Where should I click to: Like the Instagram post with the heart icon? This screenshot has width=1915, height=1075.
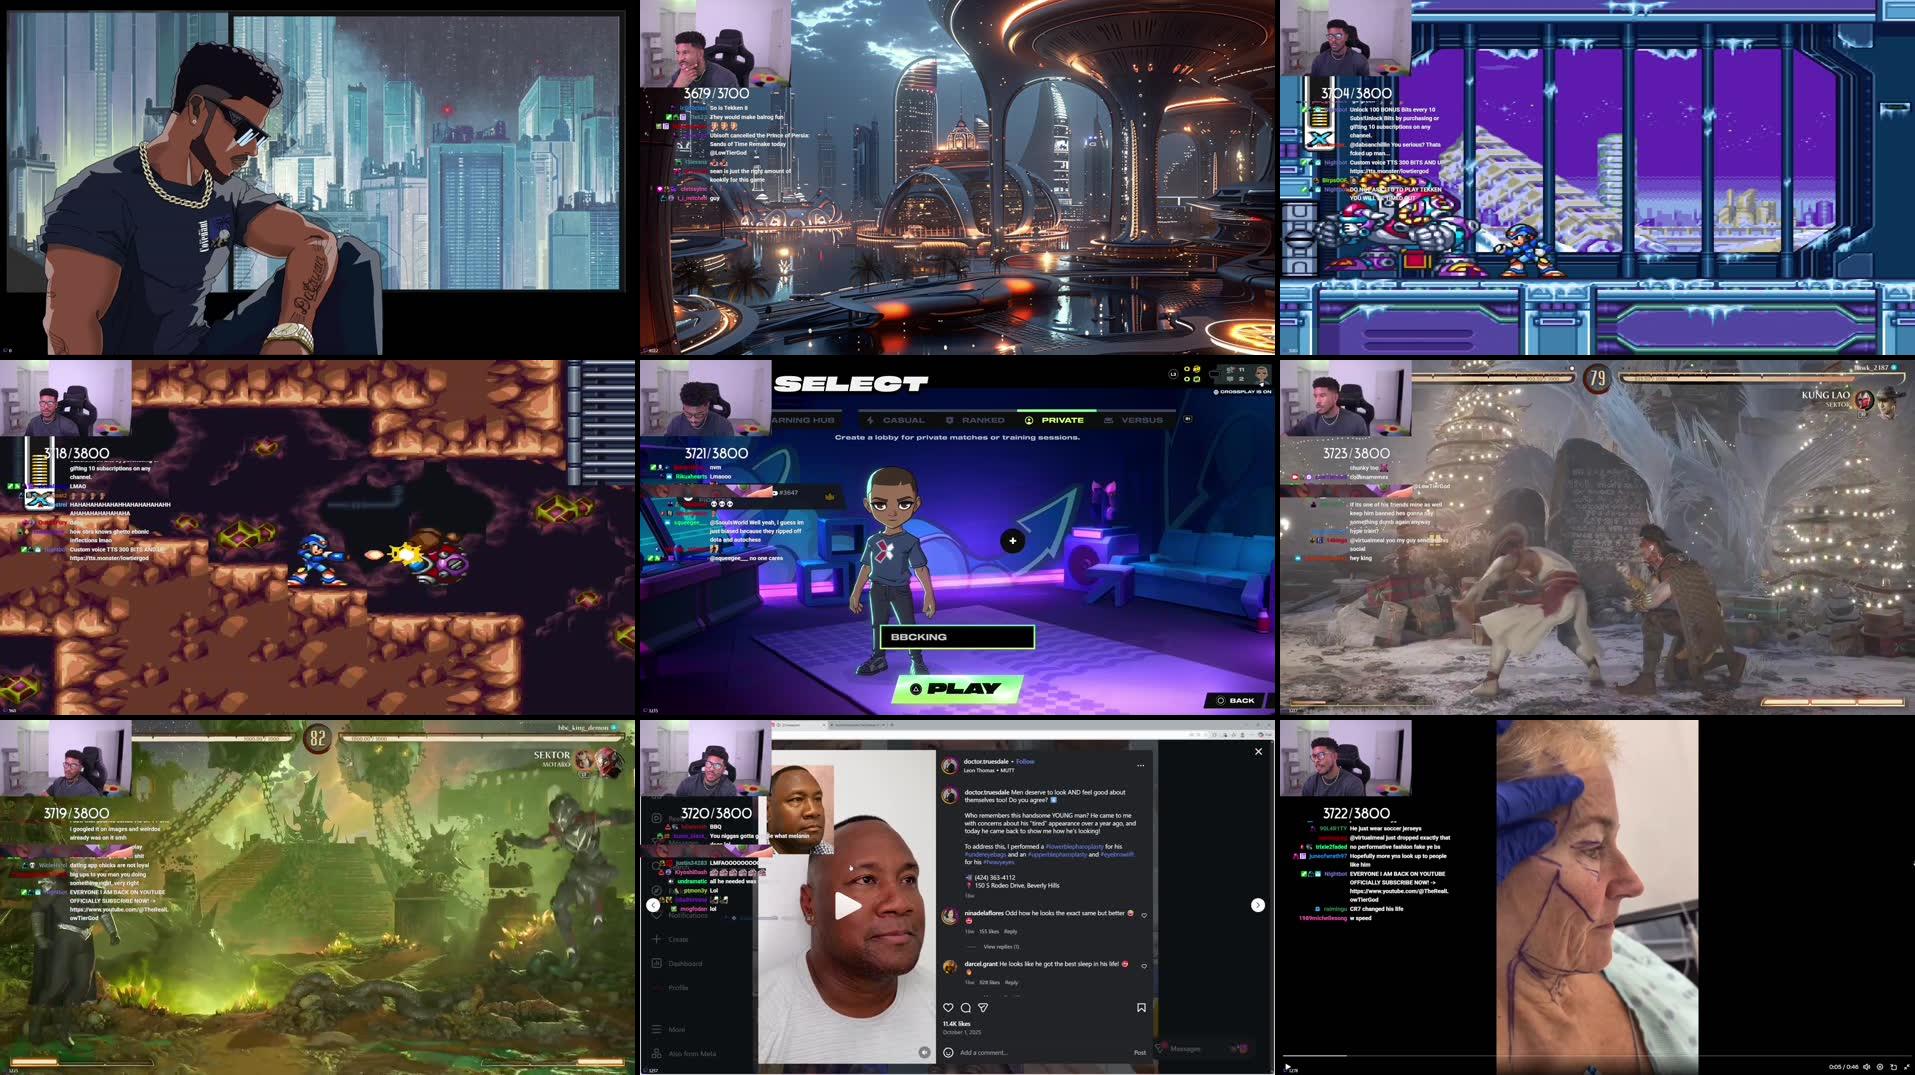click(949, 1008)
